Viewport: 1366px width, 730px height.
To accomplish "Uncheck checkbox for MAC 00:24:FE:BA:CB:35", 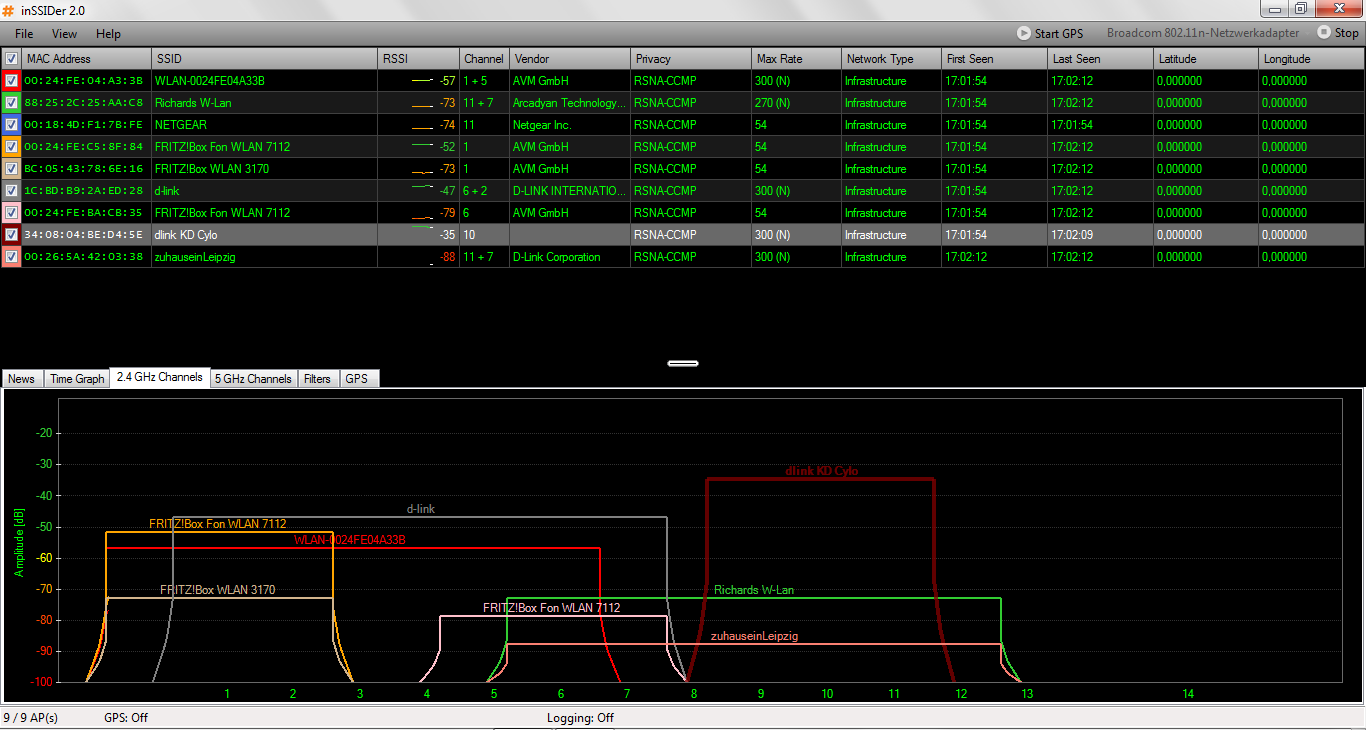I will pos(11,213).
